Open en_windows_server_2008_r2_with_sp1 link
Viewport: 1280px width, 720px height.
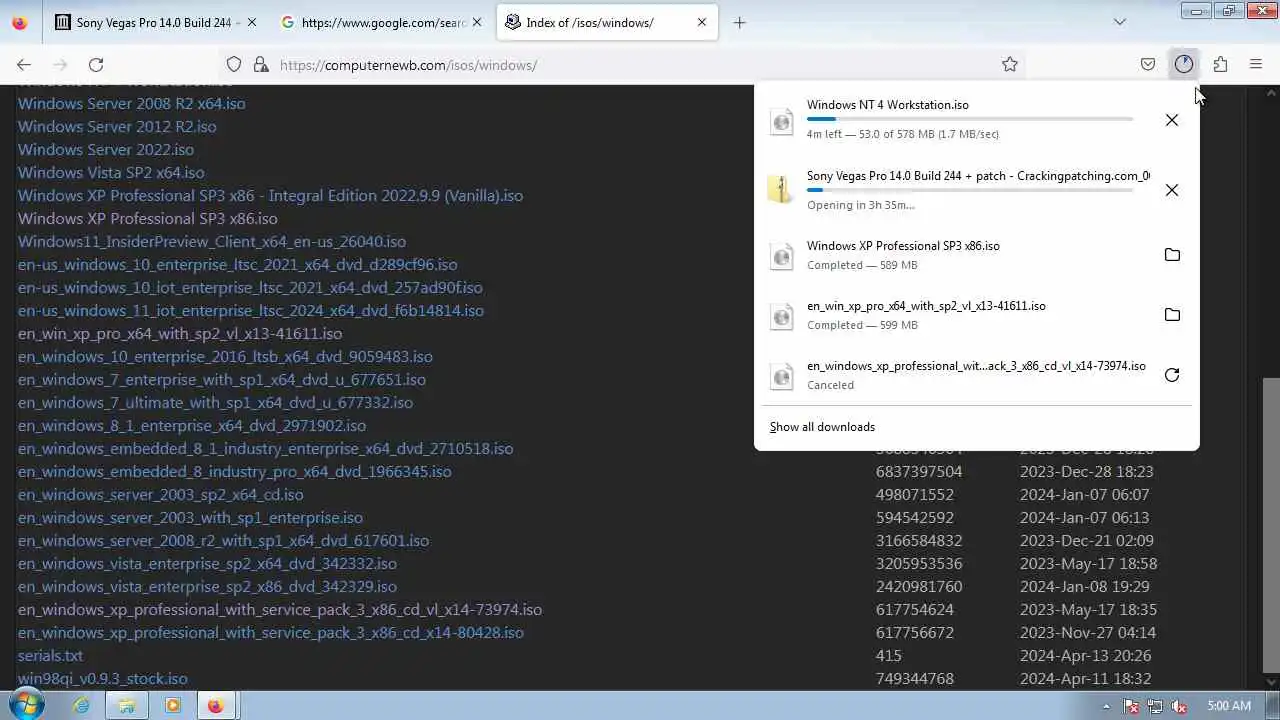point(223,540)
